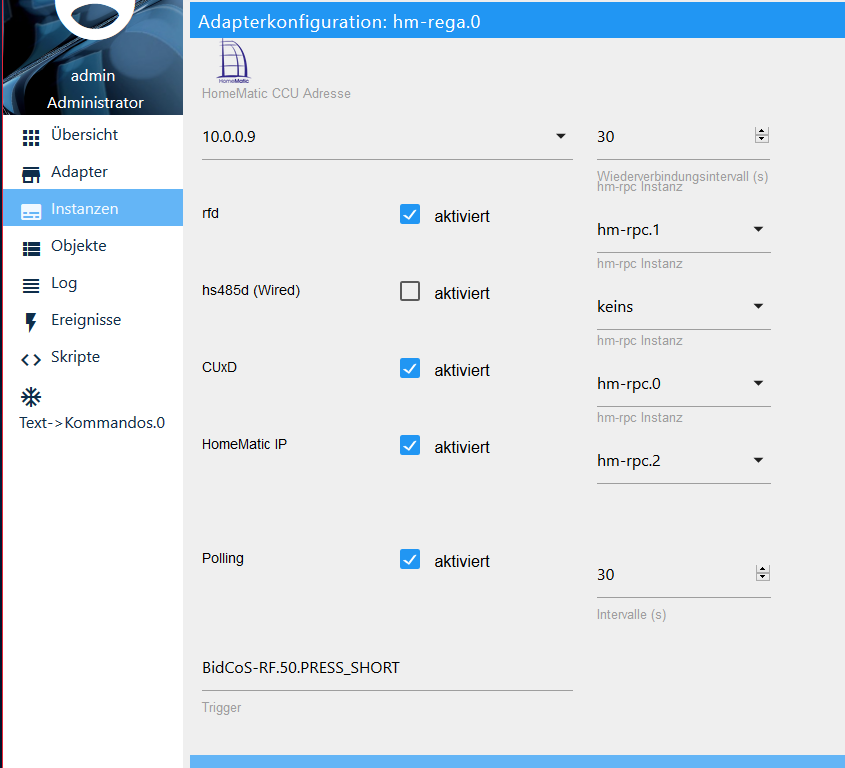Select the Instanzen menu item

pyautogui.click(x=93, y=208)
